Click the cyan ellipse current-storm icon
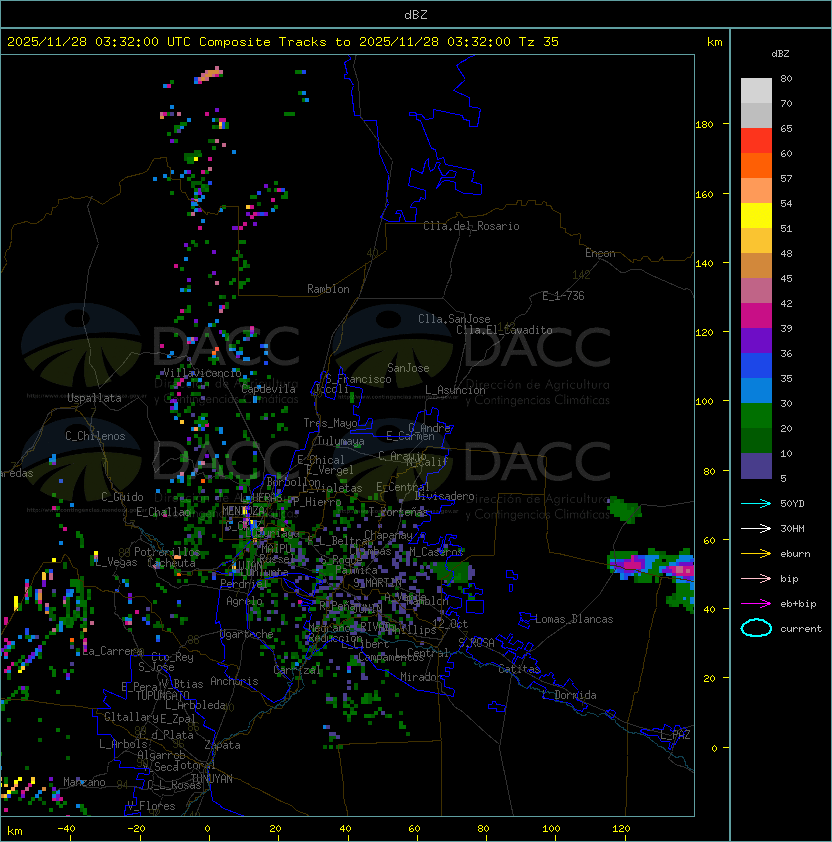Image resolution: width=832 pixels, height=842 pixels. [x=756, y=628]
